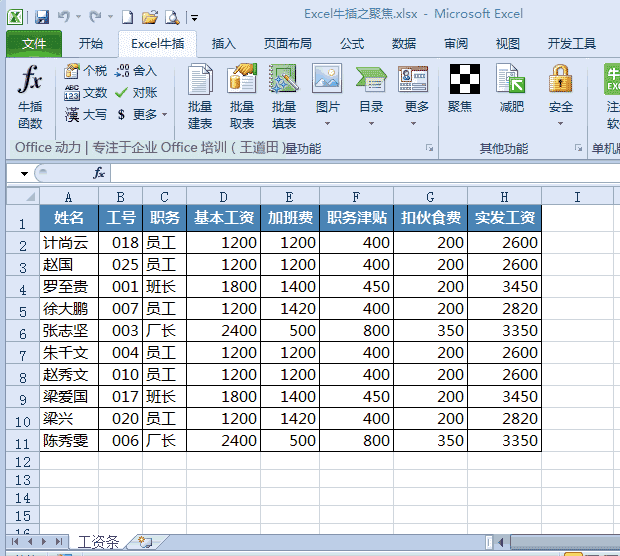
Task: Click the 目录 directory icon
Action: (371, 79)
